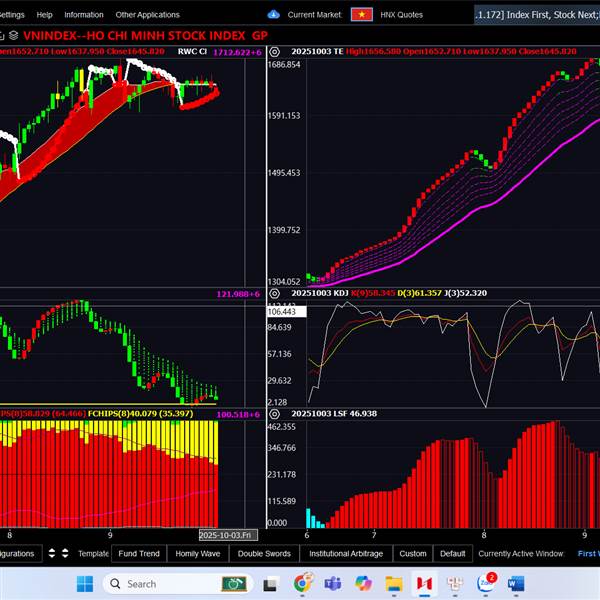Launch Microsoft Word from the taskbar

[516, 583]
